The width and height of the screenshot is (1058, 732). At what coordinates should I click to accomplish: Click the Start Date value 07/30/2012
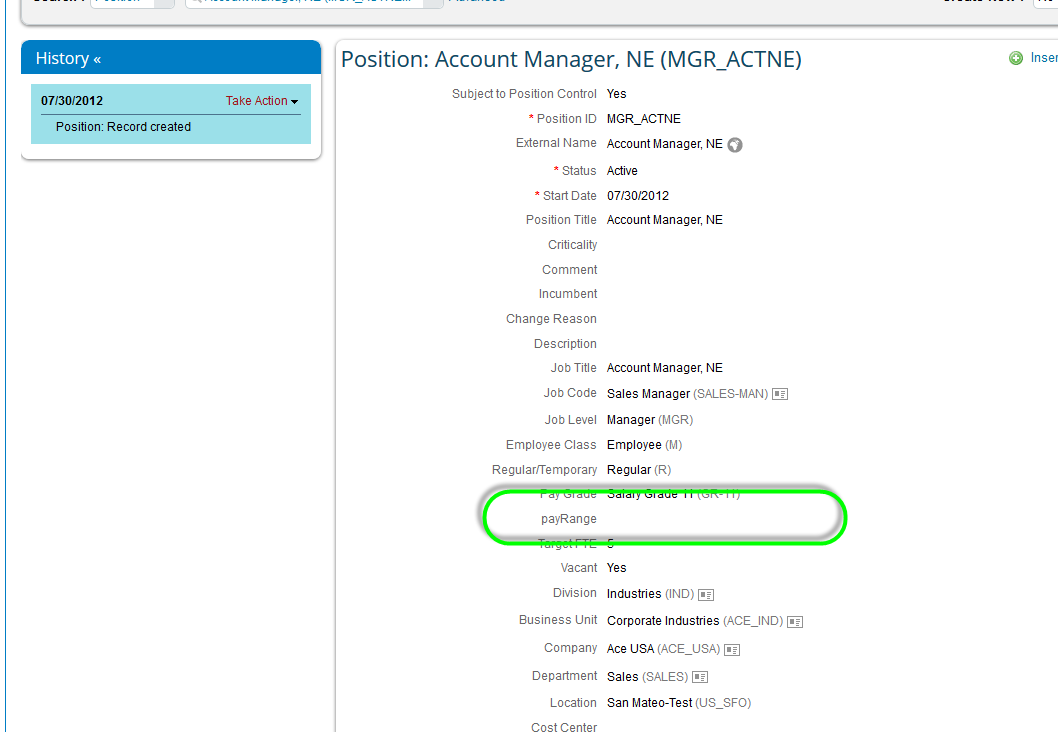click(638, 196)
